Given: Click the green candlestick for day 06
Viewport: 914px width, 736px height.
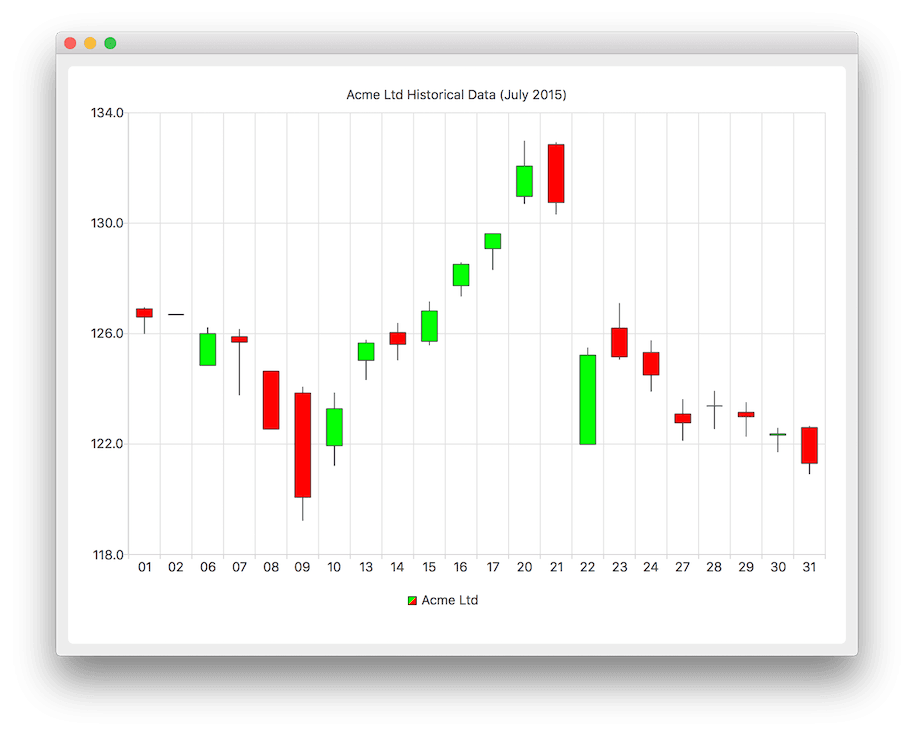Looking at the screenshot, I should (207, 349).
